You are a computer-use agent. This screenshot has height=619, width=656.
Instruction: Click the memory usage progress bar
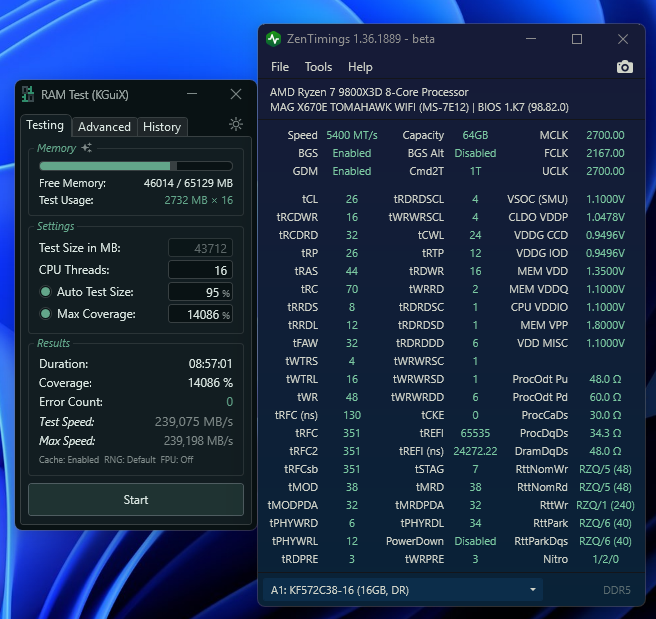pyautogui.click(x=136, y=166)
